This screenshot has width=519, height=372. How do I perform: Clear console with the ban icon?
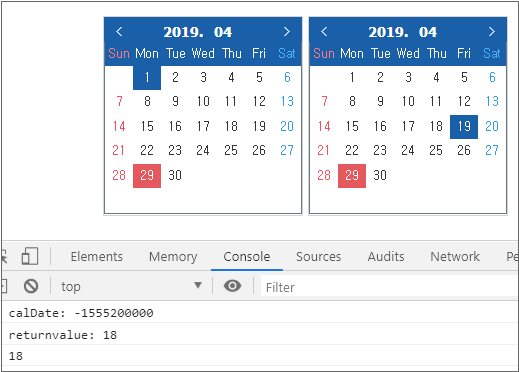coord(31,286)
